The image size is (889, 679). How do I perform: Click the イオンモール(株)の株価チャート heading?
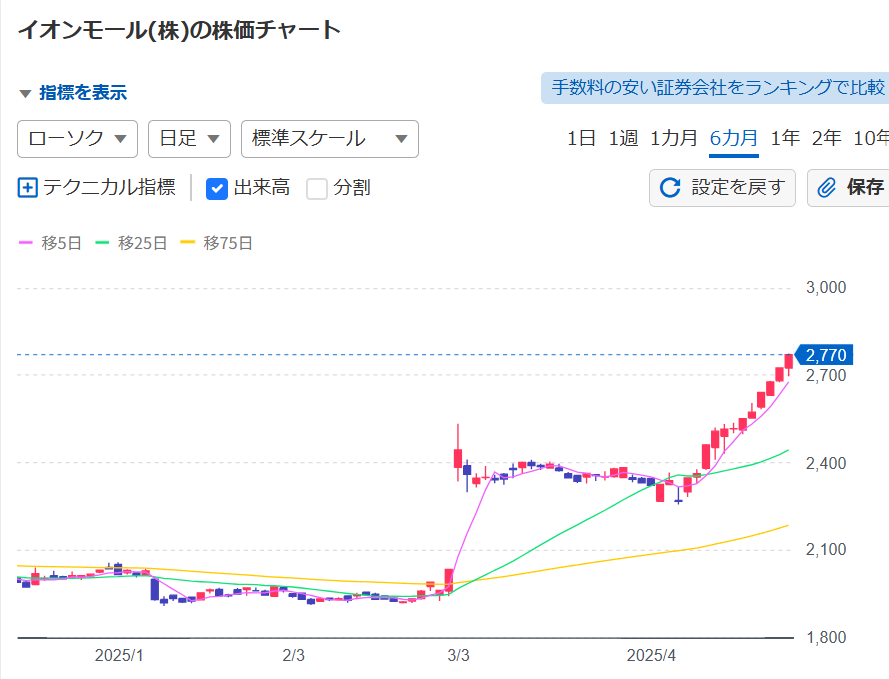coord(179,31)
